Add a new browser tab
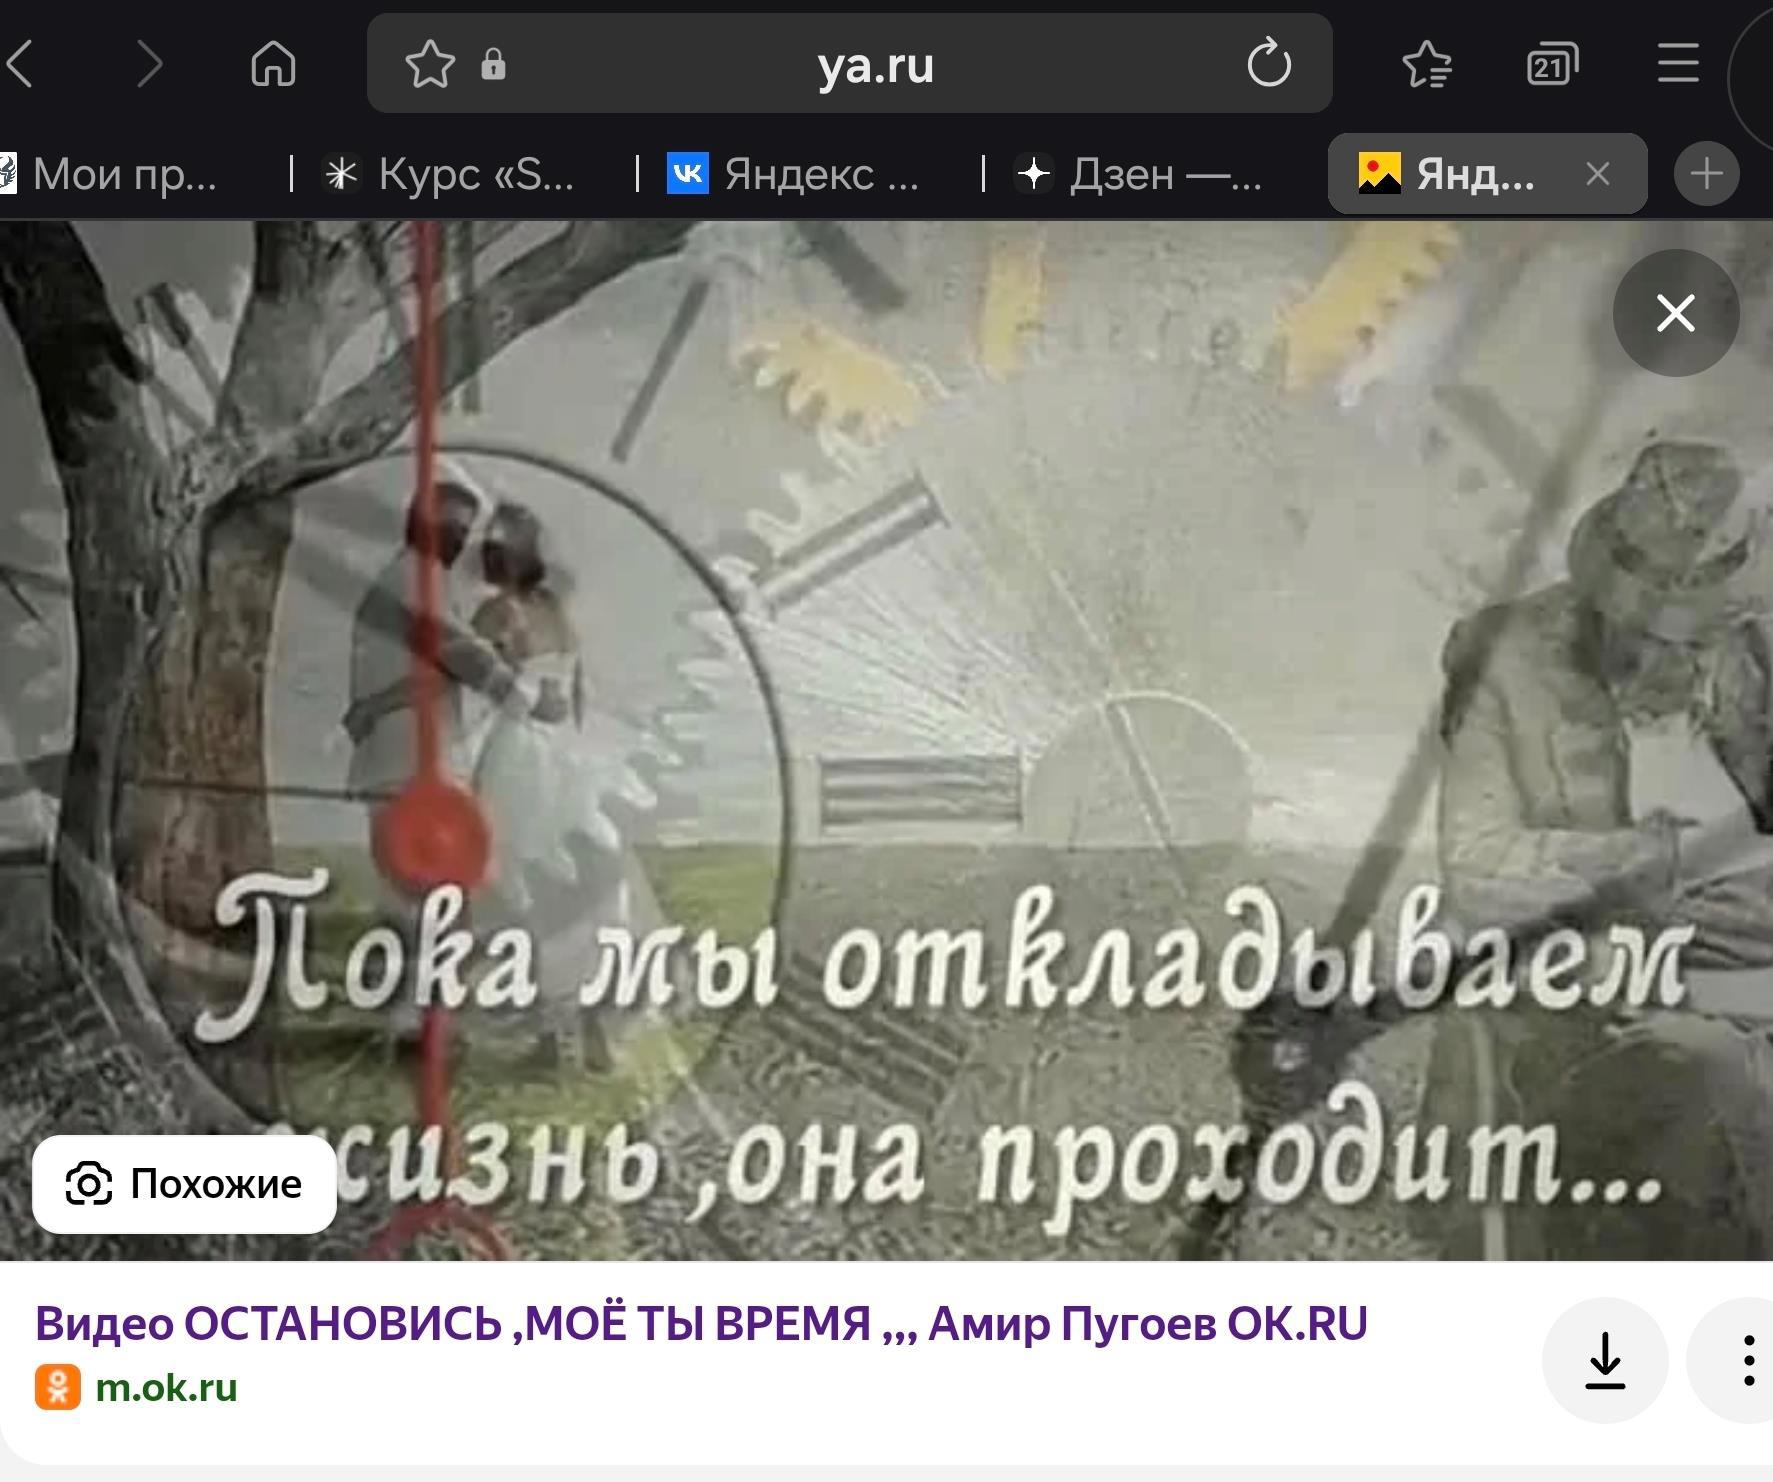This screenshot has width=1773, height=1482. 1706,174
